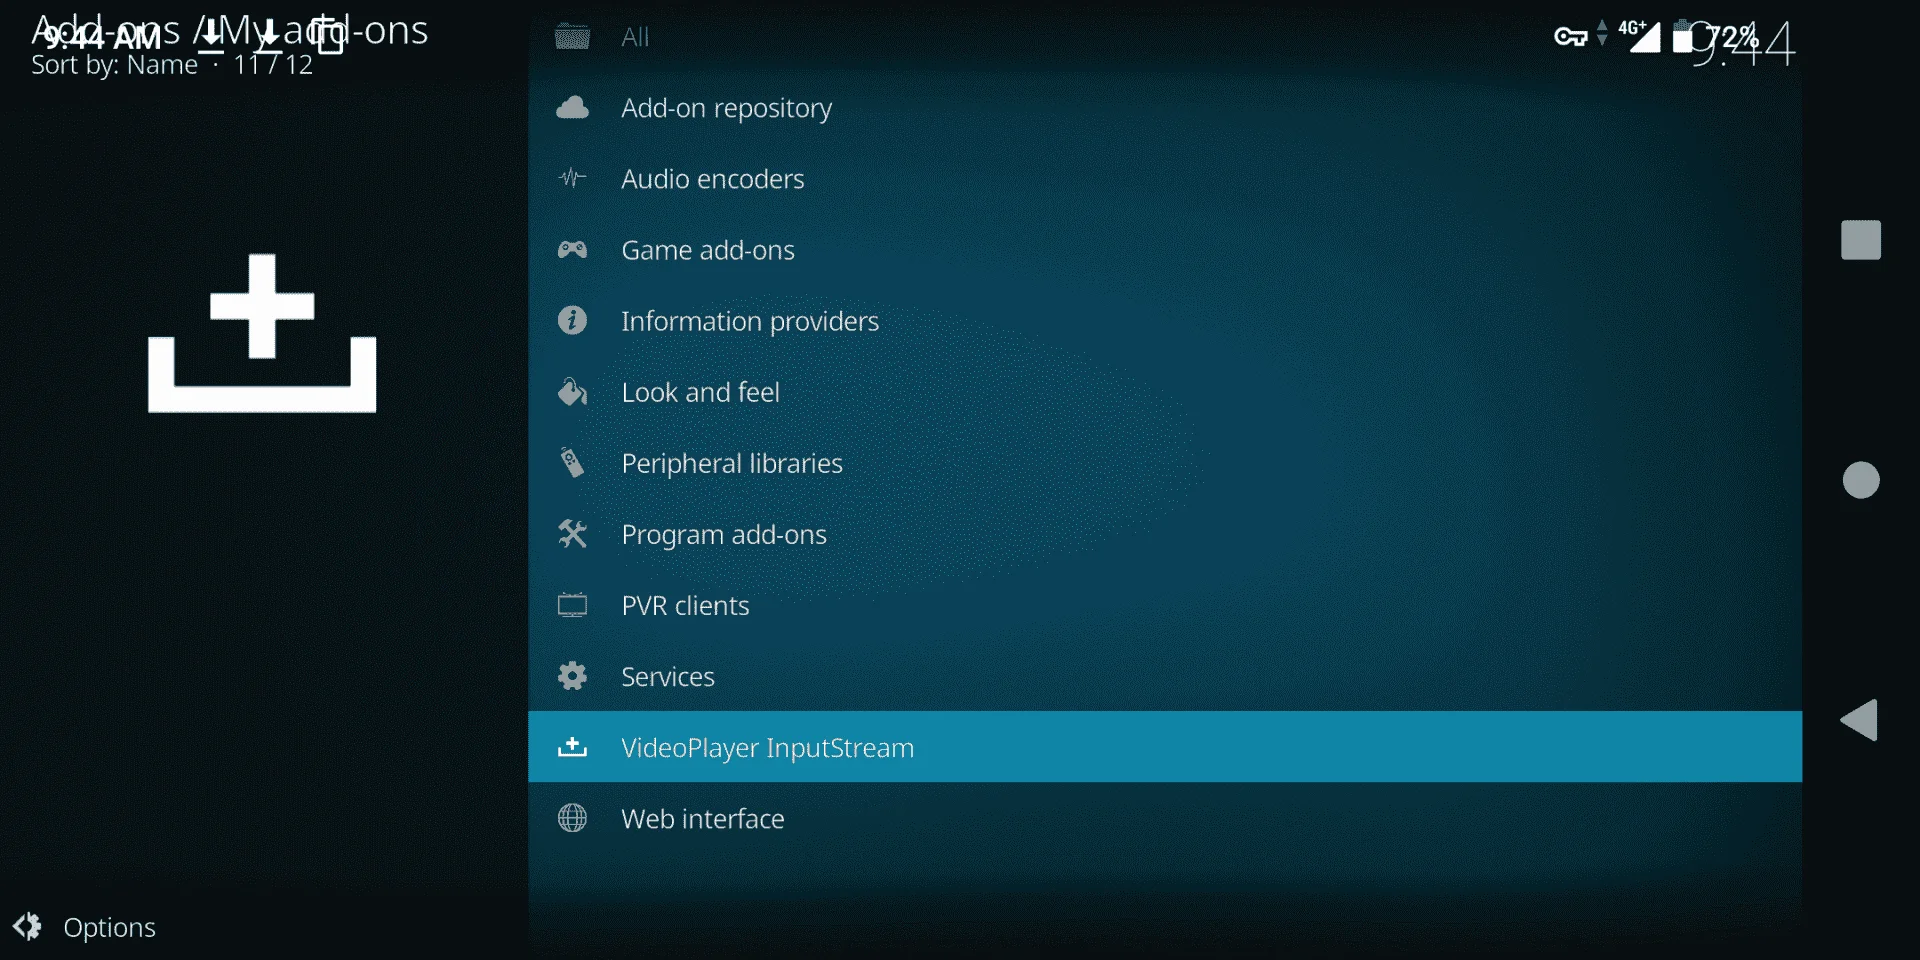Open the All add-ons category
This screenshot has height=960, width=1920.
click(x=1165, y=37)
